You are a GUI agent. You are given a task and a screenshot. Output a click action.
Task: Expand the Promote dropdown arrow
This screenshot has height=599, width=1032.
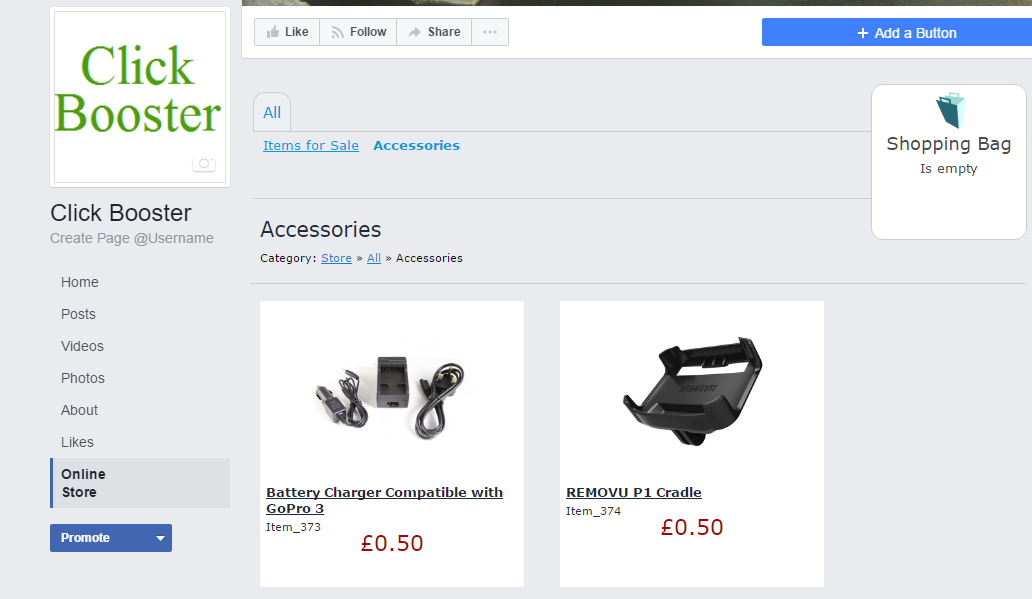160,538
